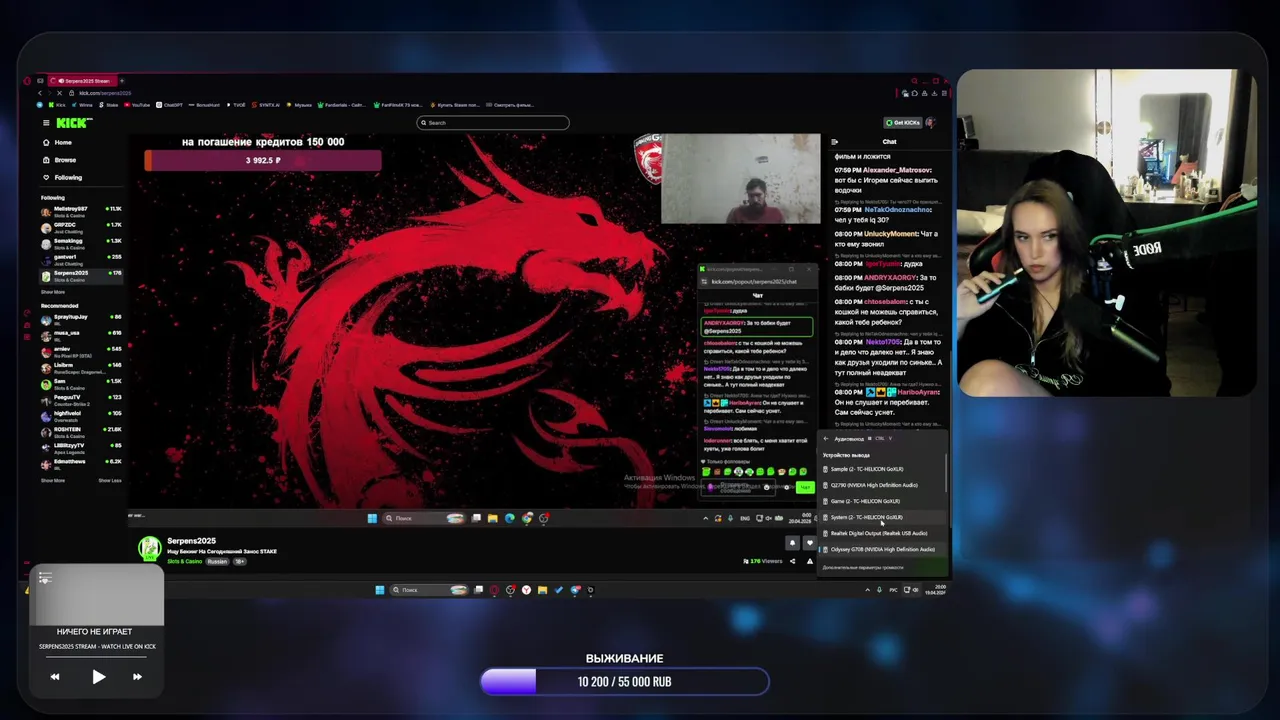Open additional volume settings link
This screenshot has height=720, width=1280.
(x=863, y=567)
